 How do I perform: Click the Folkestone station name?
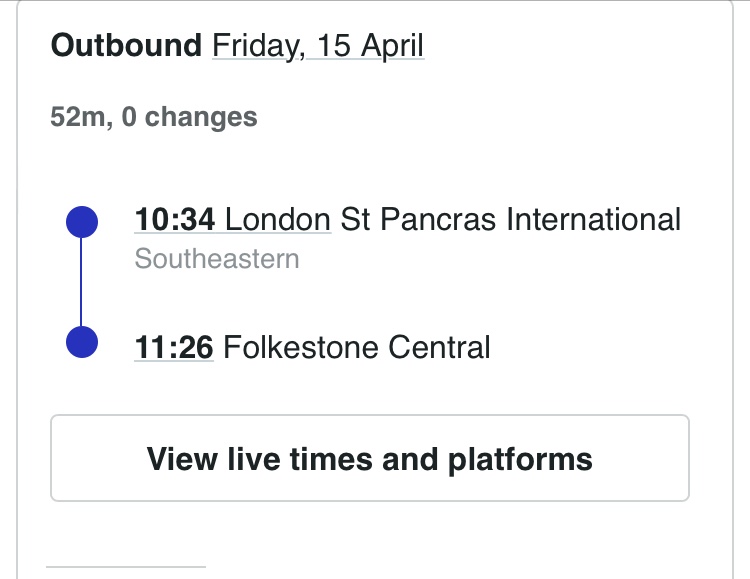click(x=301, y=347)
